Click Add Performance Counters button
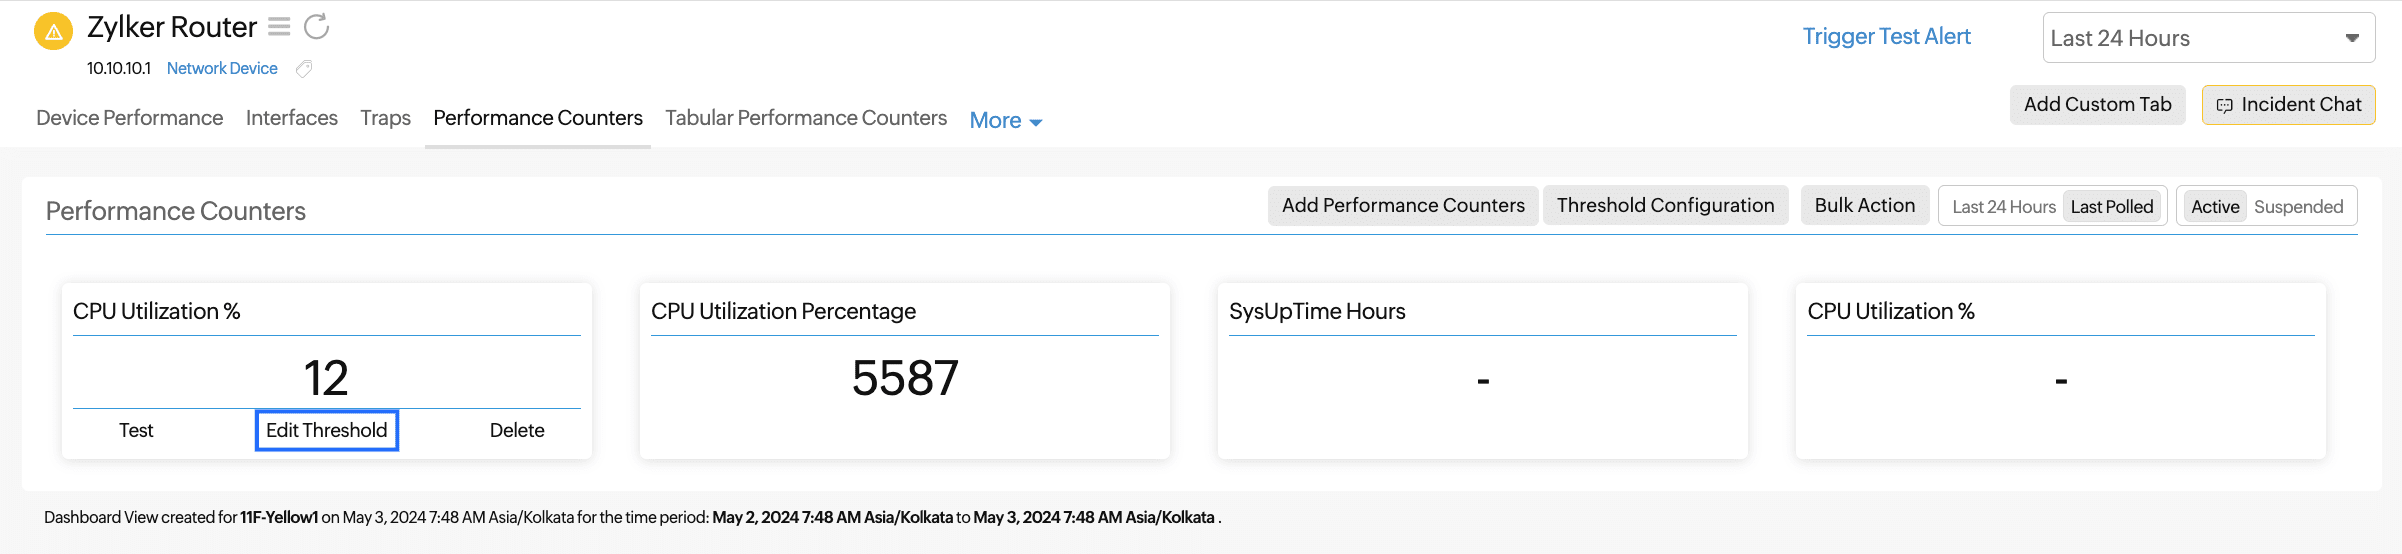The height and width of the screenshot is (554, 2402). coord(1403,206)
